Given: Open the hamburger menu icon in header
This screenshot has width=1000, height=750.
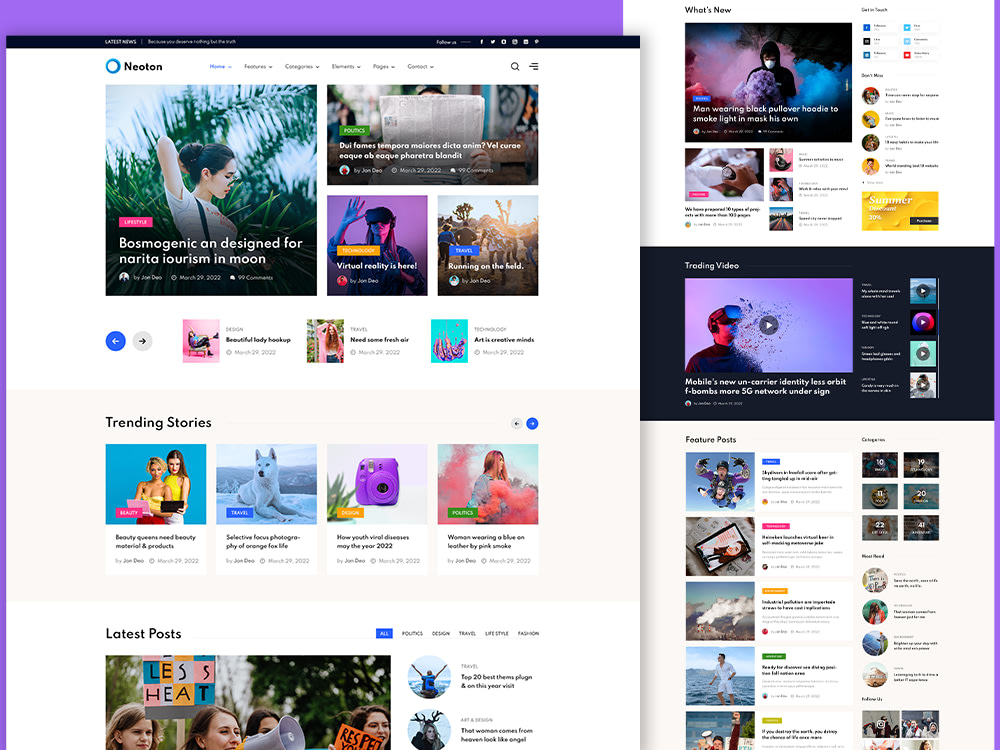Looking at the screenshot, I should pos(534,66).
